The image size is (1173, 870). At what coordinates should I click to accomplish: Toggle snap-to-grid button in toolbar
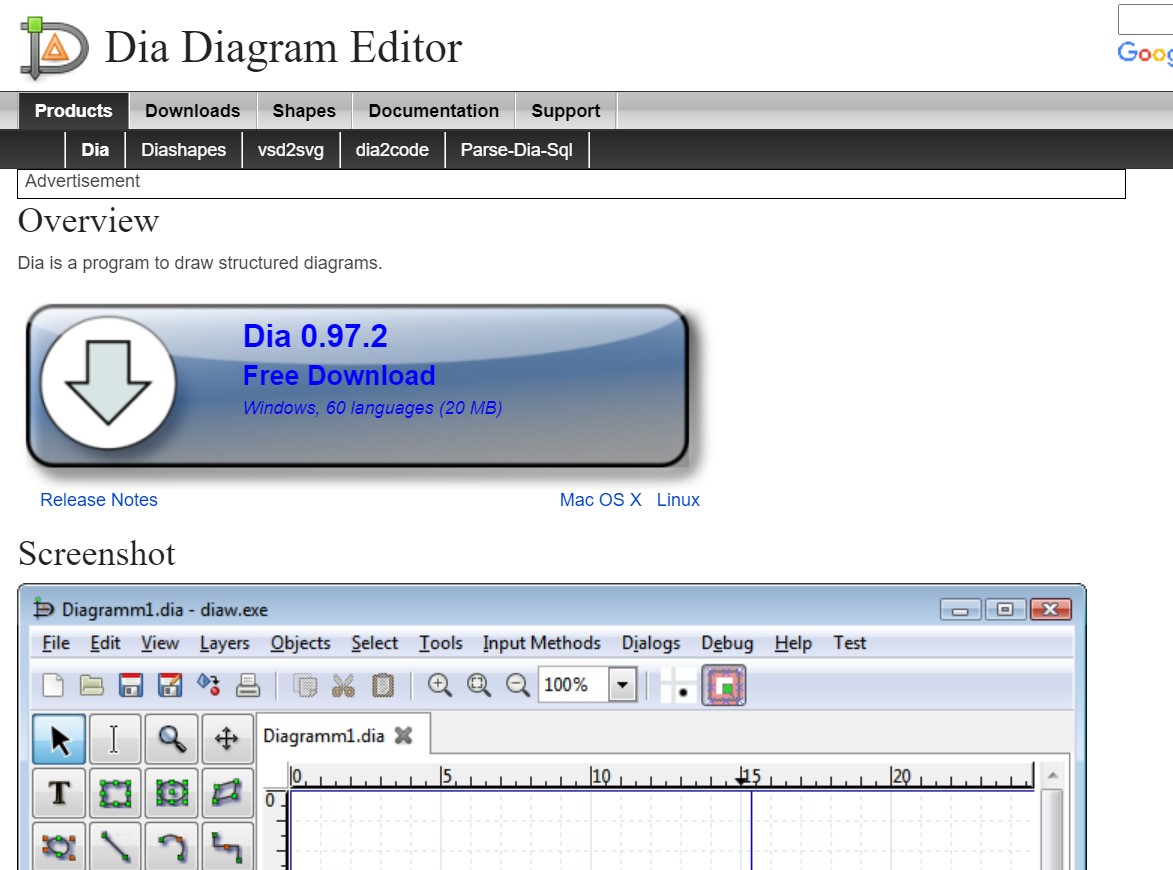point(678,685)
